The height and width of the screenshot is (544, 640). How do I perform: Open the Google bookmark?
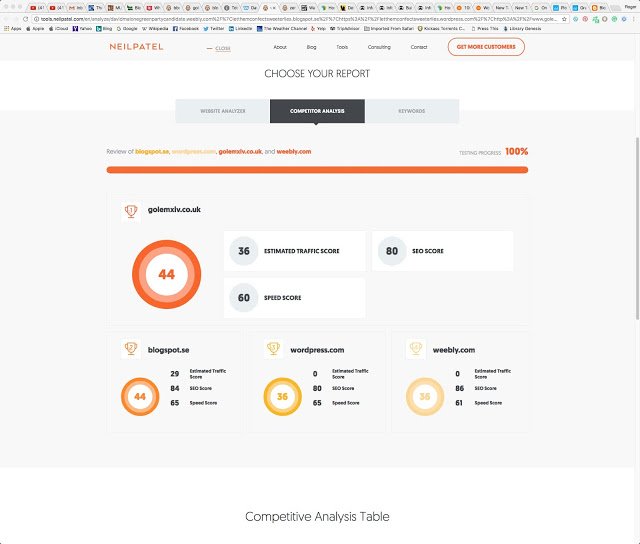[x=127, y=29]
